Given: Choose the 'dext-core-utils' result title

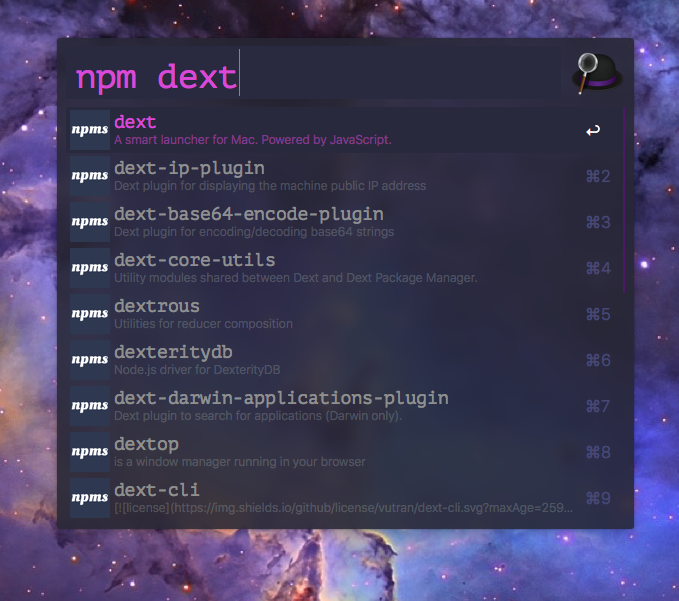Looking at the screenshot, I should coord(195,260).
